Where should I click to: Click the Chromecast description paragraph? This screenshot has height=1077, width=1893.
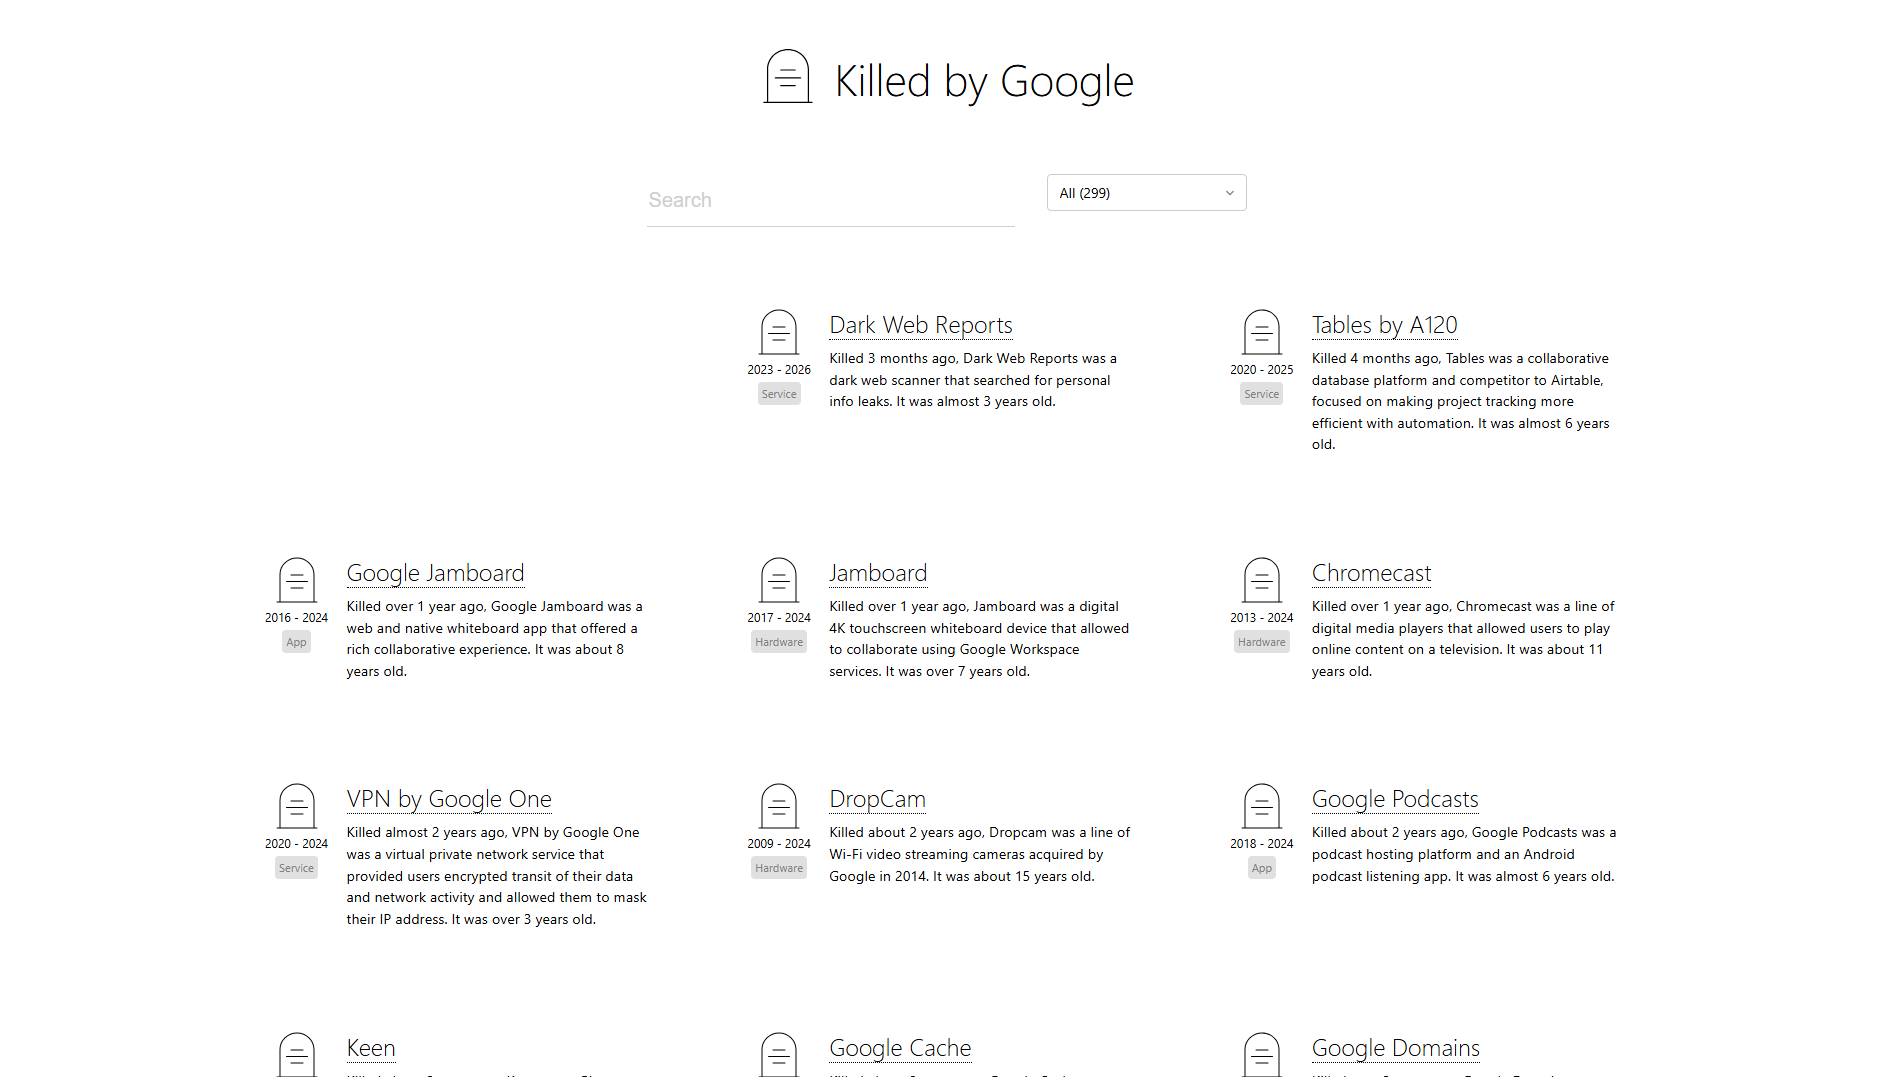(x=1463, y=639)
